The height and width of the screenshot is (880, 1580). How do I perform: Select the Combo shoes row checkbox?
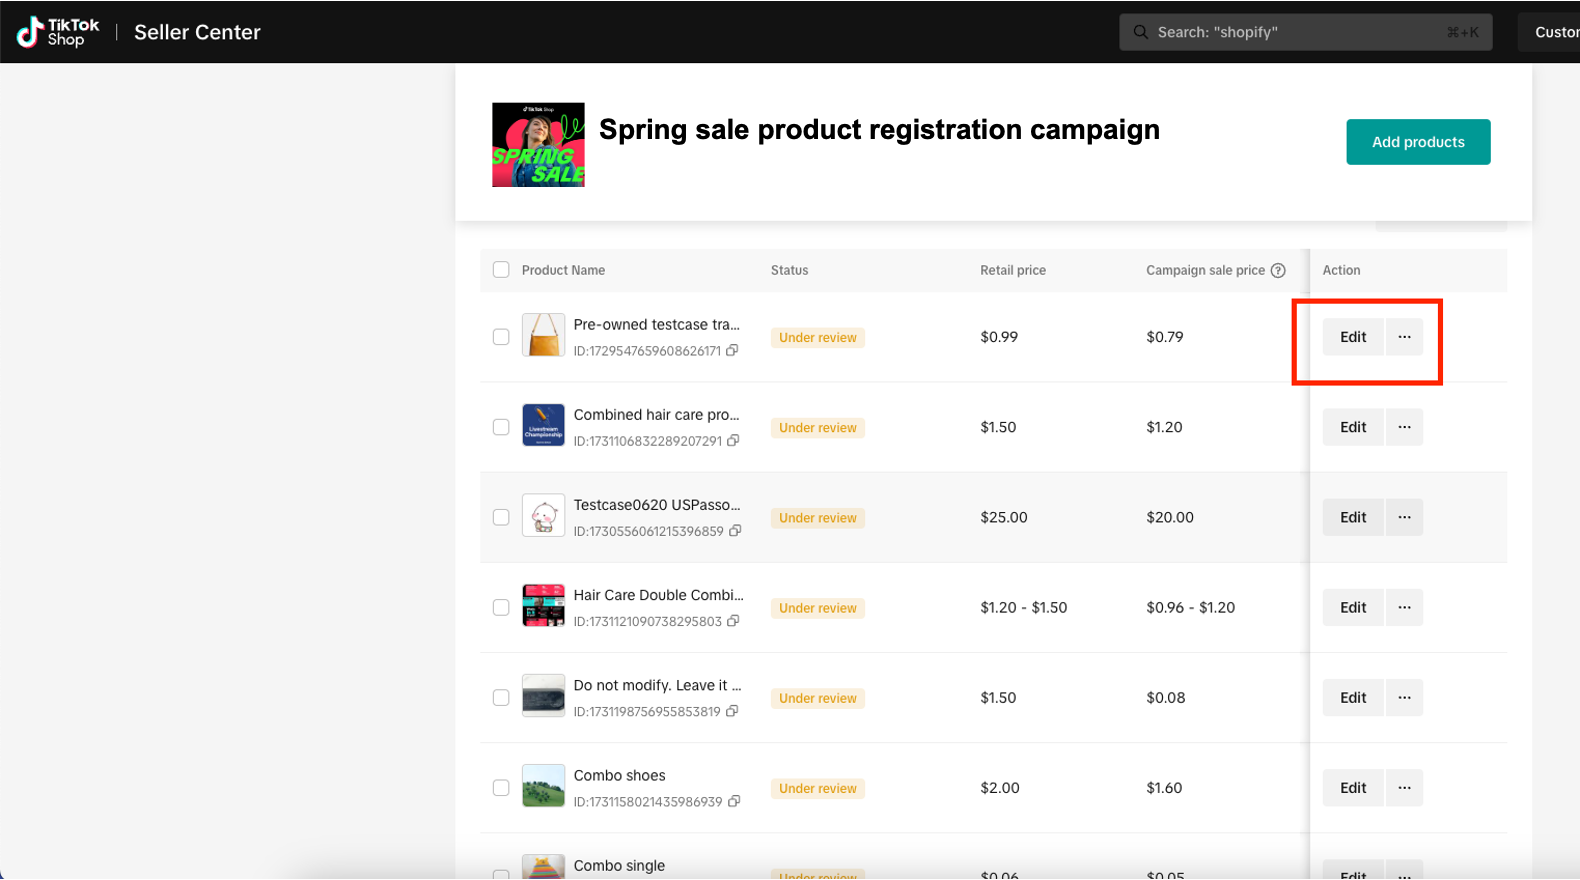[x=501, y=788]
